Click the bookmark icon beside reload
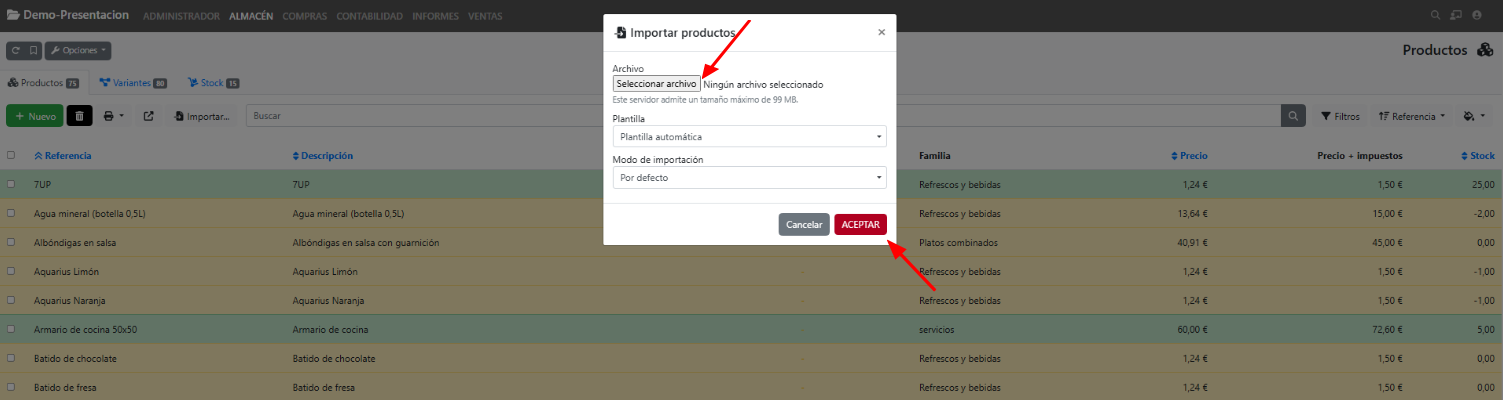The image size is (1503, 400). click(x=33, y=50)
